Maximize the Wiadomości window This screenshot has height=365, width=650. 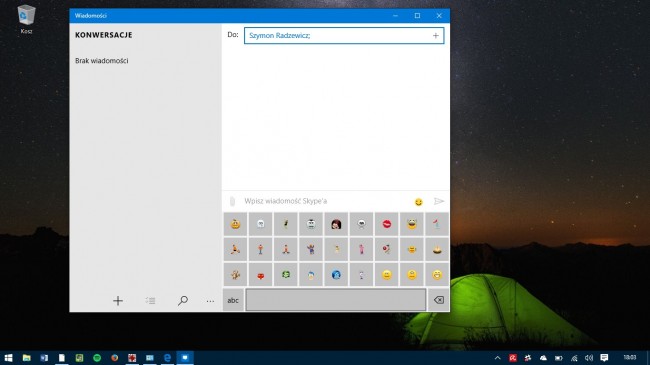pos(417,16)
